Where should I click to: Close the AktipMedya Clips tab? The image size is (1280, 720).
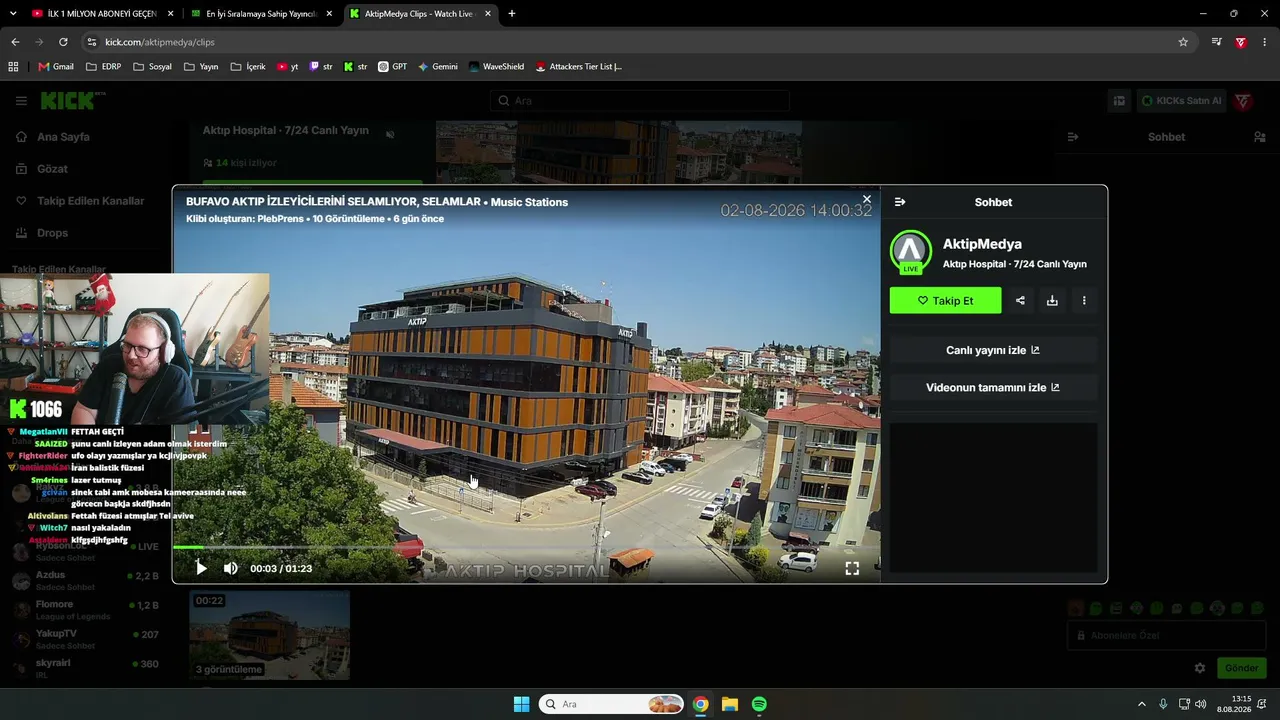(x=488, y=14)
